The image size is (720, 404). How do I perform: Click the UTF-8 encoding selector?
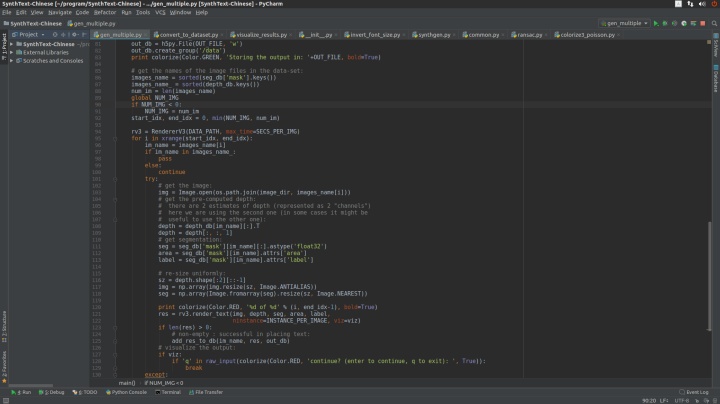tap(681, 400)
